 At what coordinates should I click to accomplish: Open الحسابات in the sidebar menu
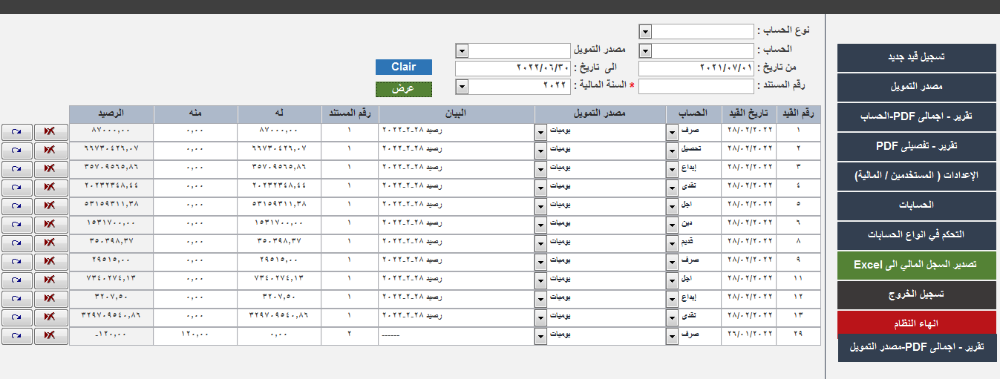[x=916, y=205]
